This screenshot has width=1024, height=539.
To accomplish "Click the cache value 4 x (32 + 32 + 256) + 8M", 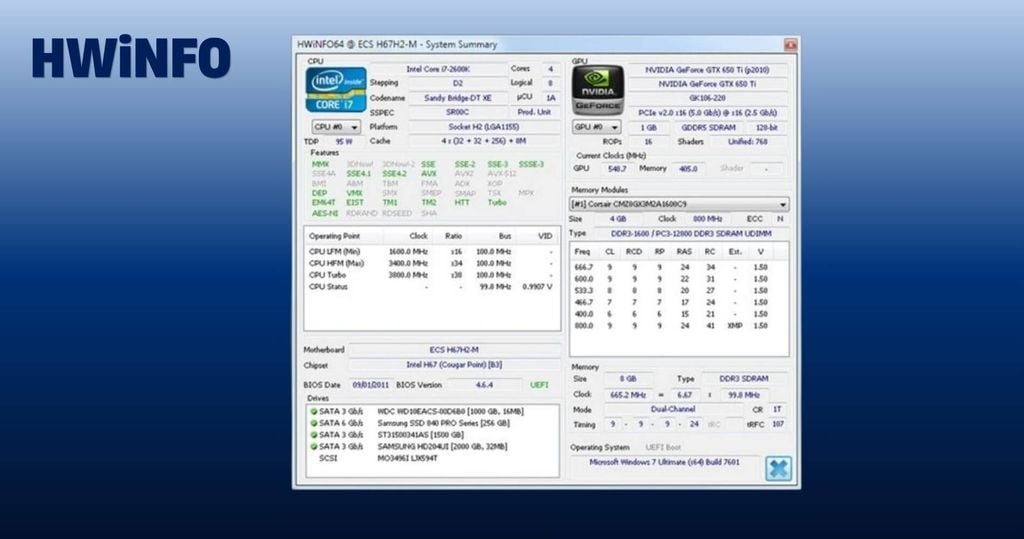I will [x=484, y=141].
